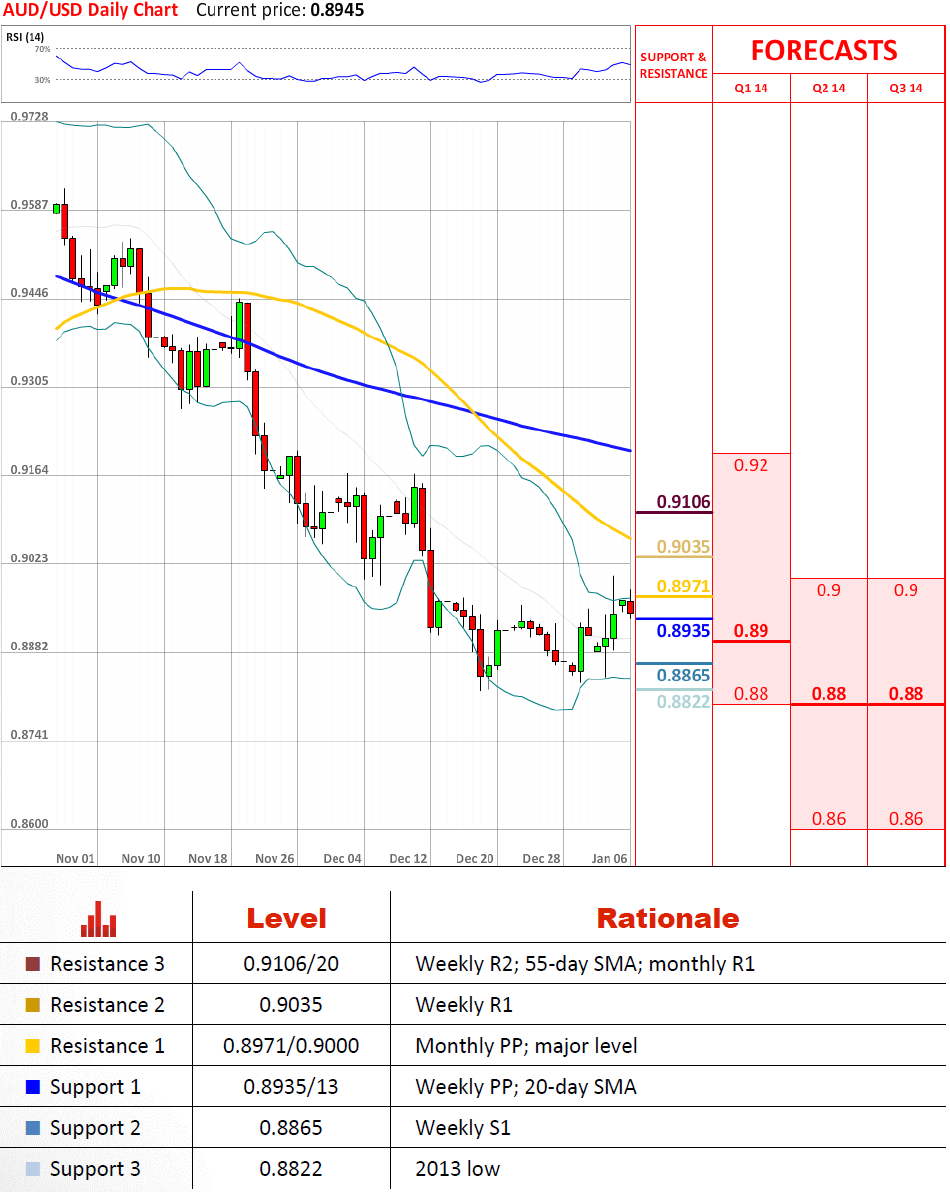
Task: Select the 0.8935 support level label on chart
Action: 683,631
